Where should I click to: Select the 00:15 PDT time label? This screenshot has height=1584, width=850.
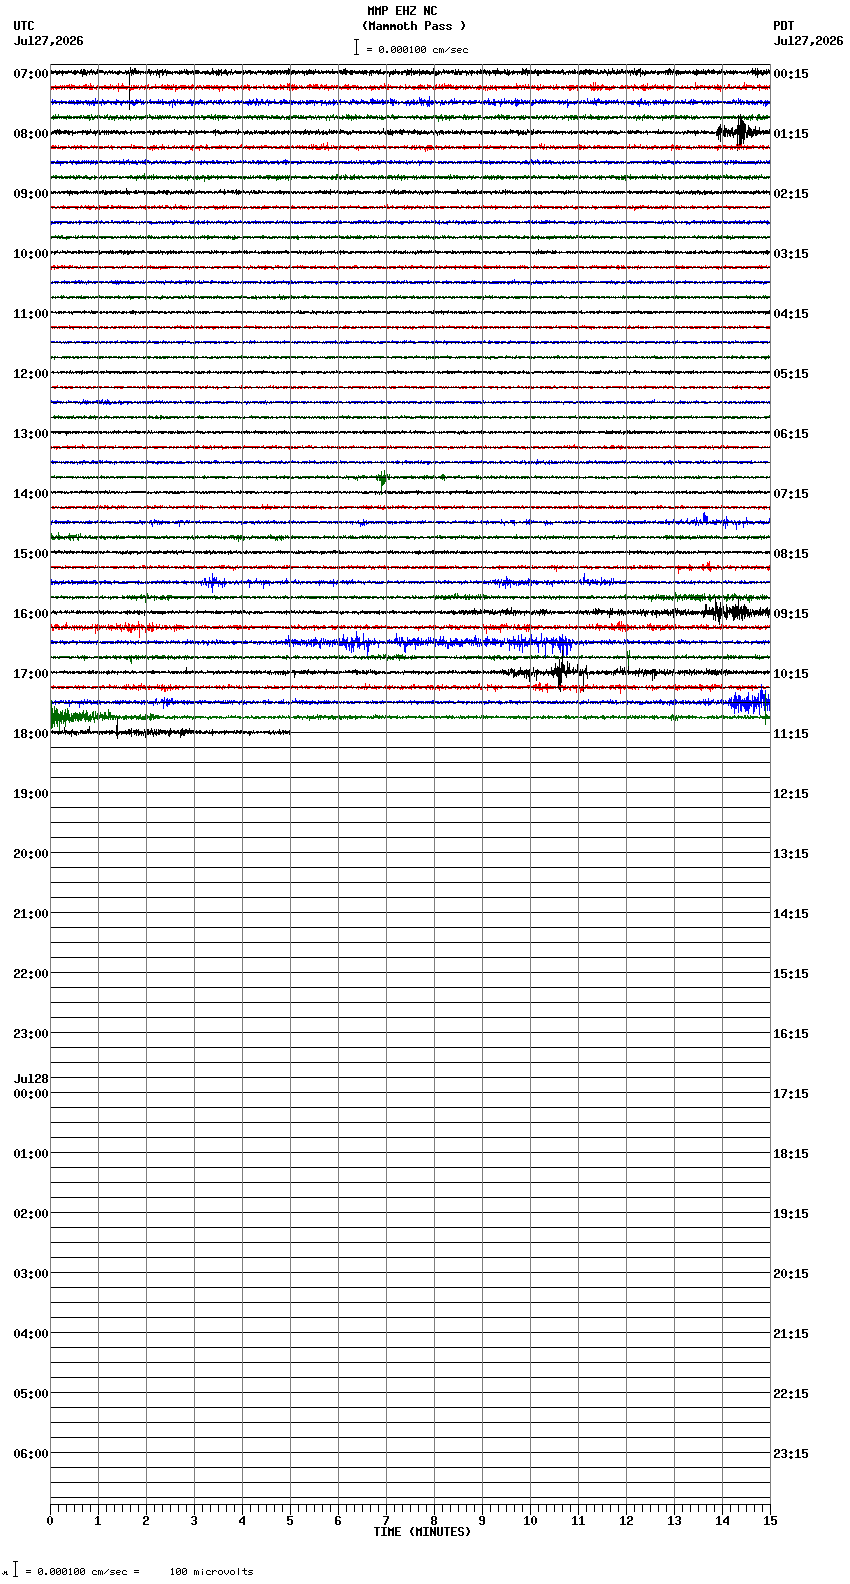tap(791, 74)
